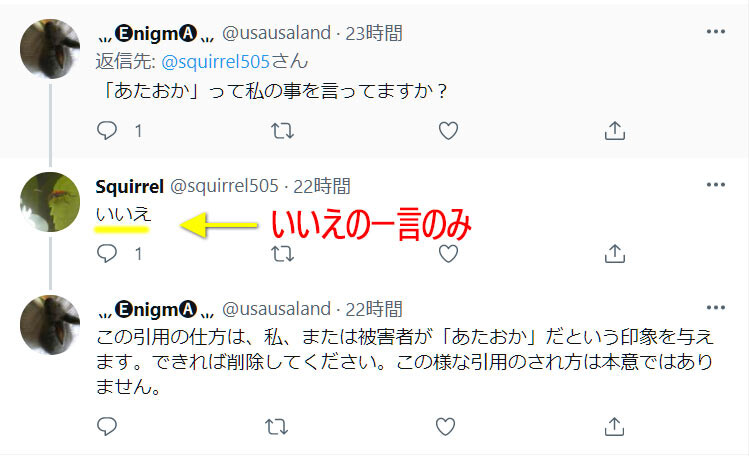This screenshot has height=456, width=749.
Task: Like the last EnigmA tweet about 引用
Action: [x=445, y=426]
